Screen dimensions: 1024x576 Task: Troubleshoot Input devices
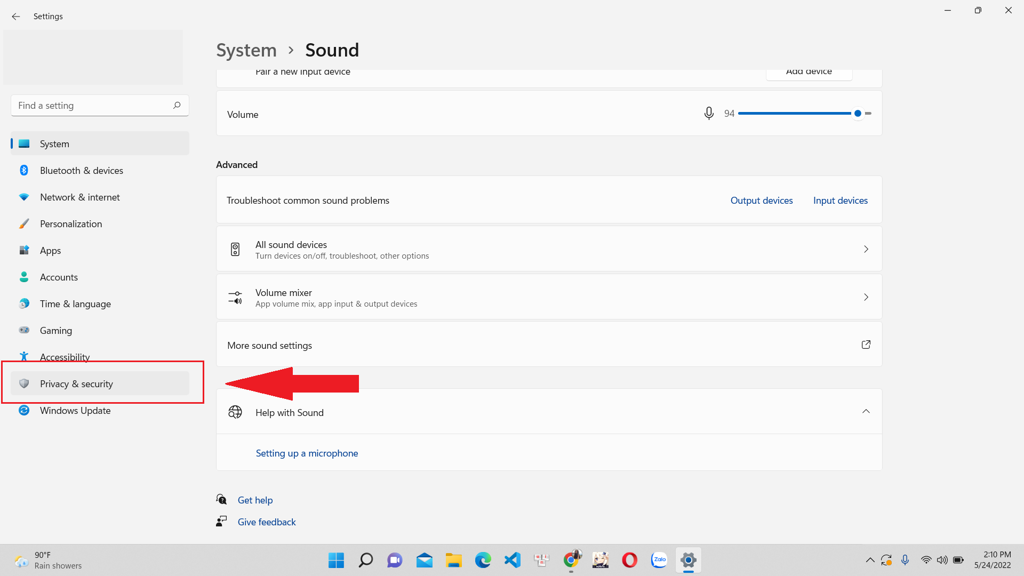pyautogui.click(x=840, y=200)
